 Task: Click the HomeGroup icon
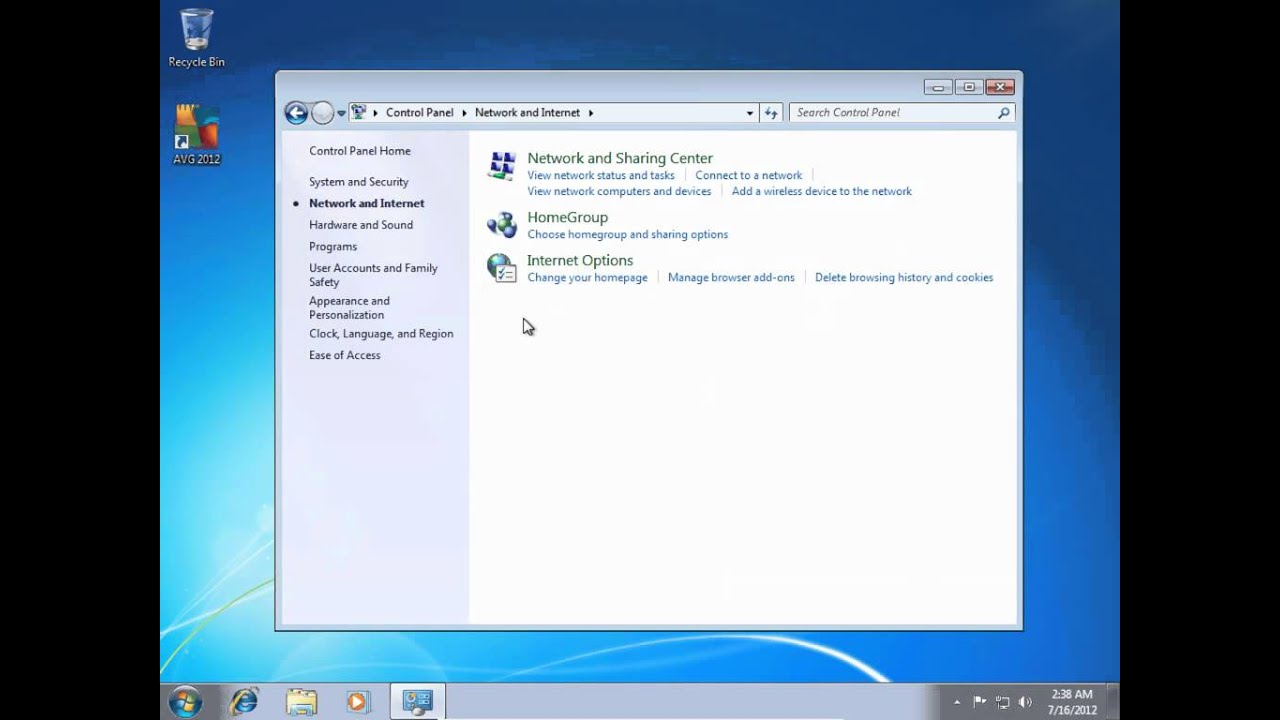501,225
